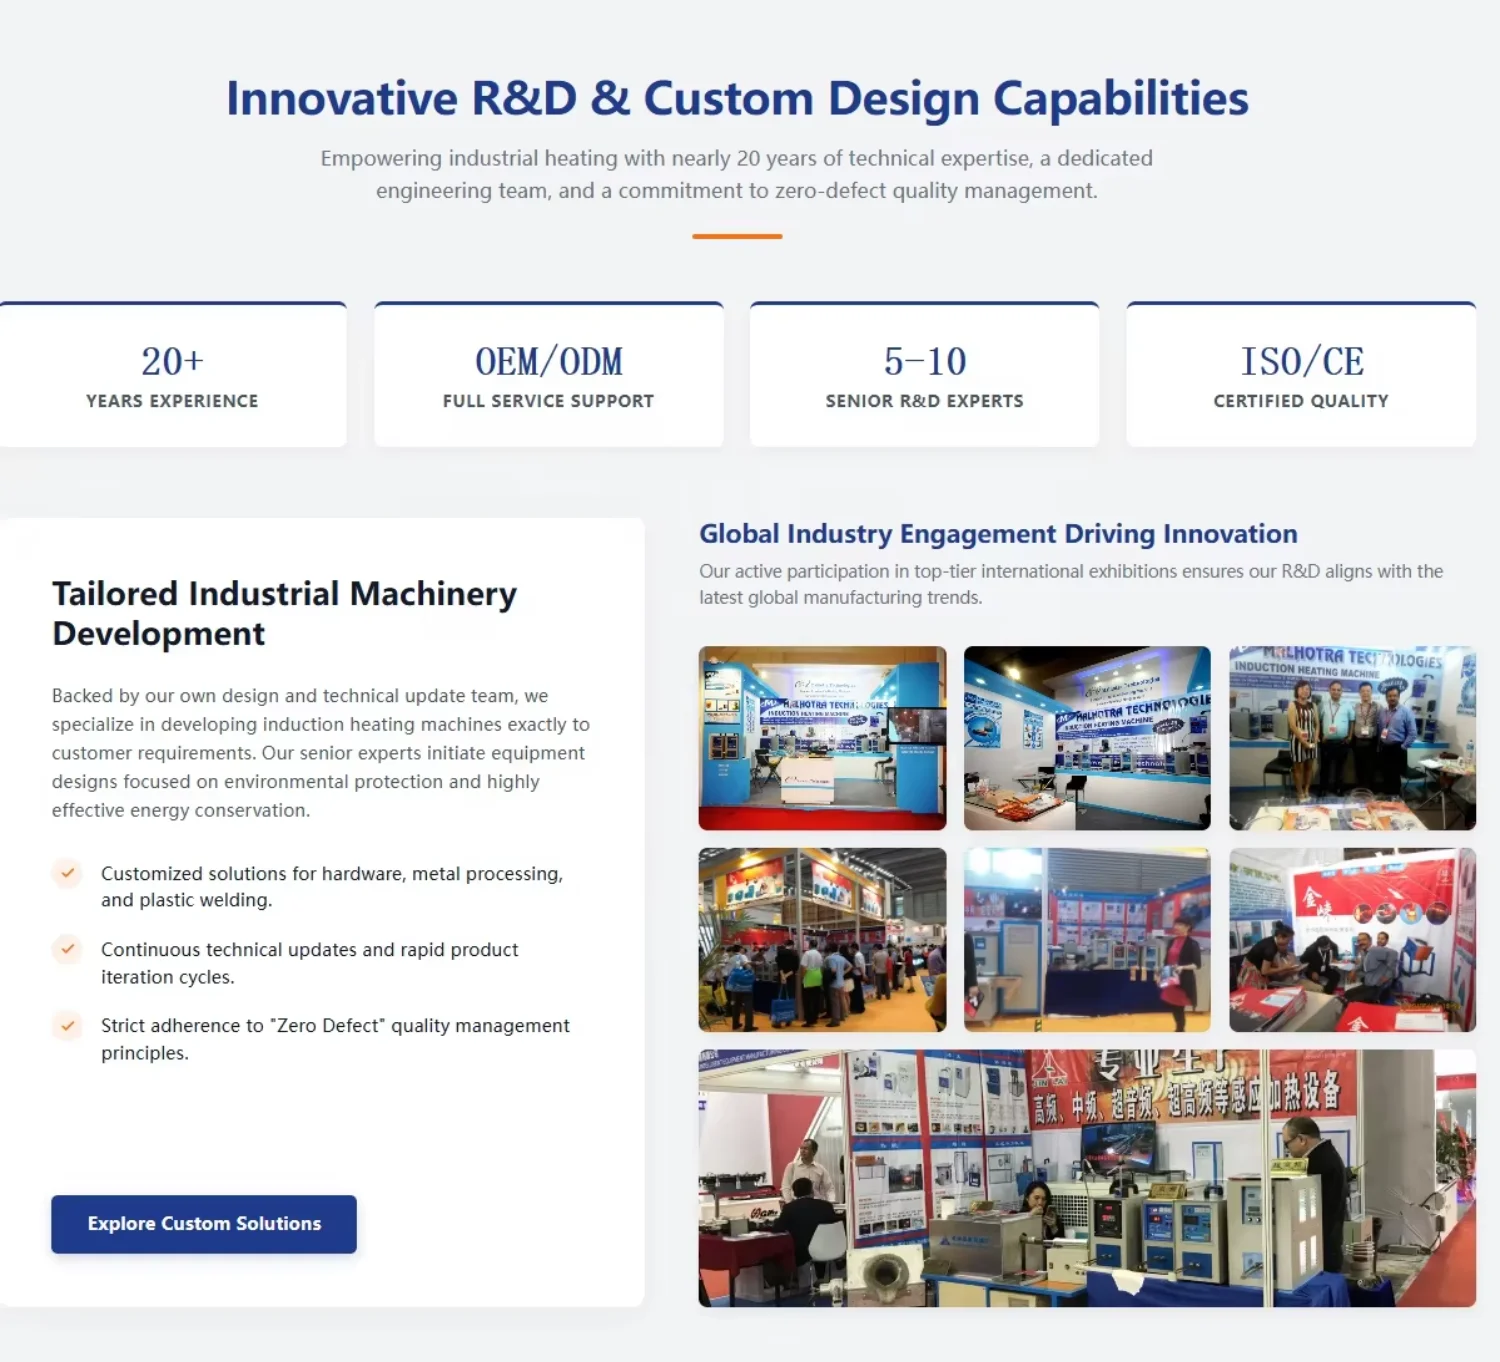Viewport: 1500px width, 1362px height.
Task: Open the crowded exhibition hall photo
Action: tap(822, 940)
